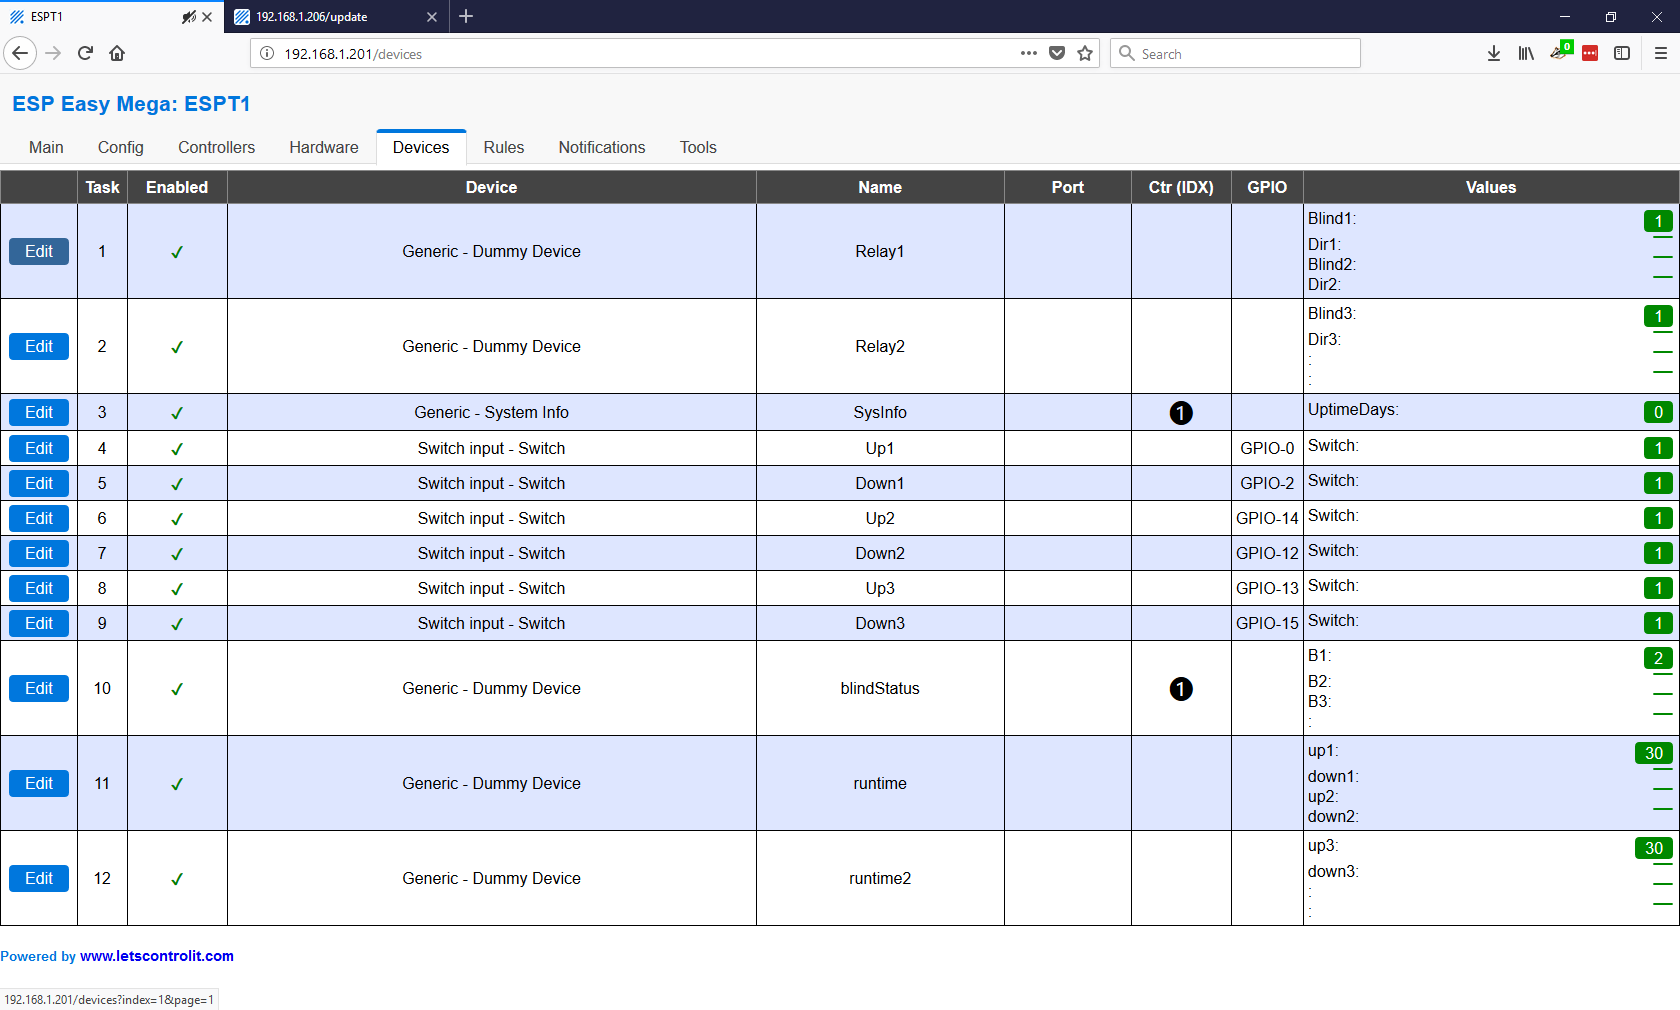This screenshot has height=1010, width=1680.
Task: Open the Config tab
Action: (x=121, y=147)
